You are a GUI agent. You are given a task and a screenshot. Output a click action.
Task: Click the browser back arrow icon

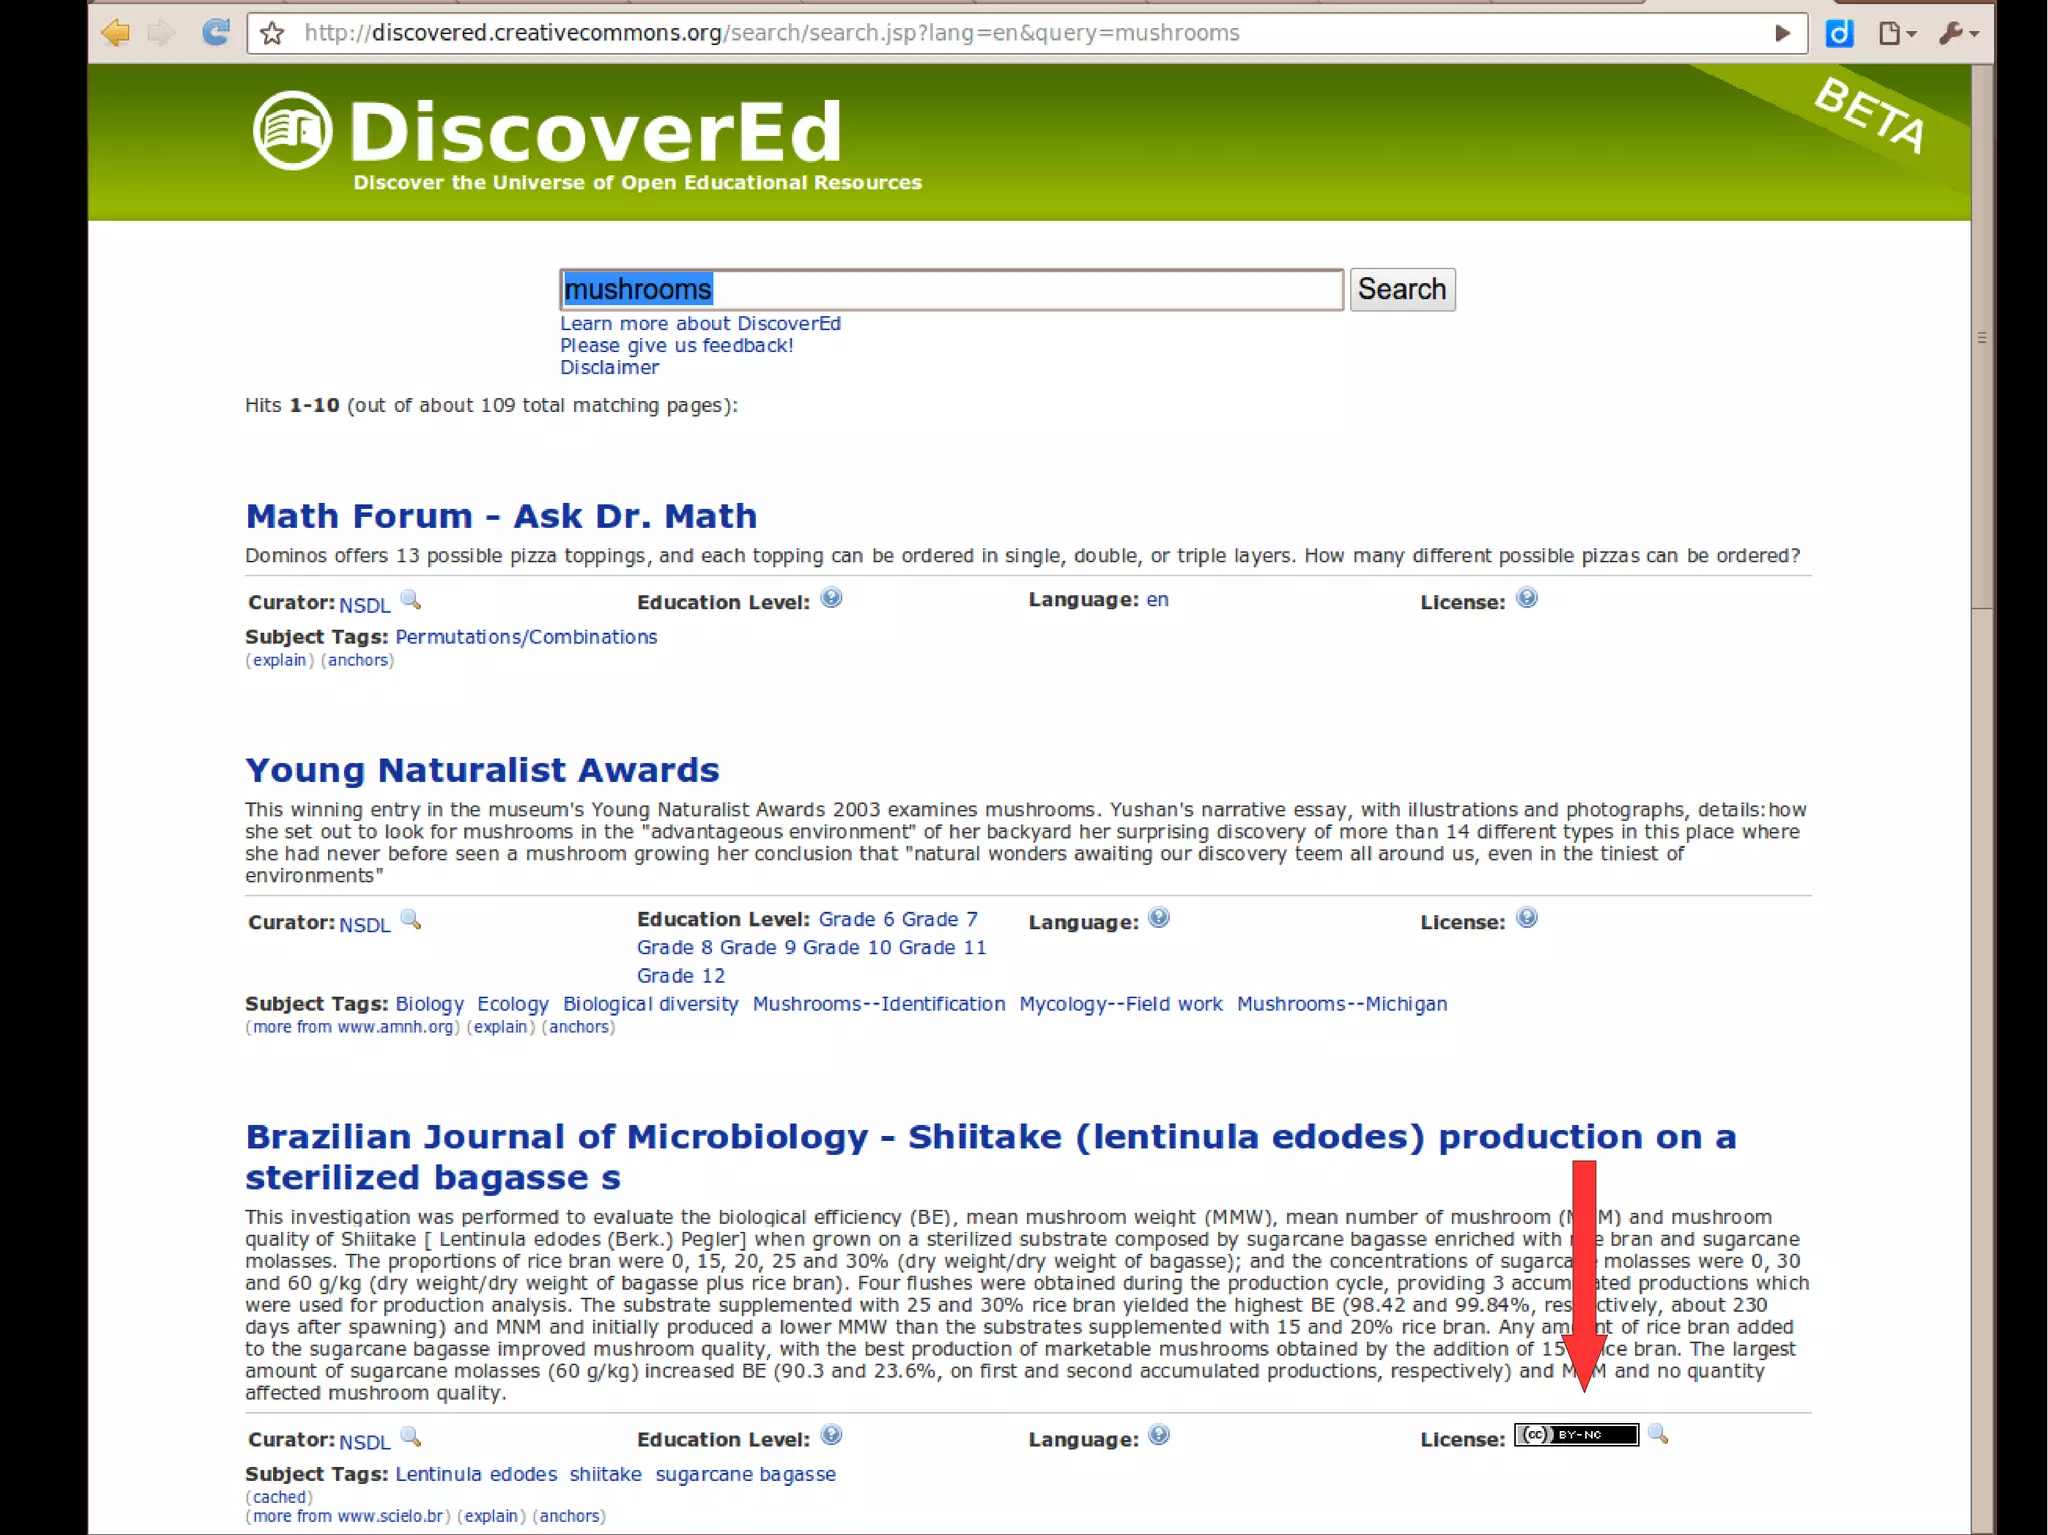[x=116, y=33]
